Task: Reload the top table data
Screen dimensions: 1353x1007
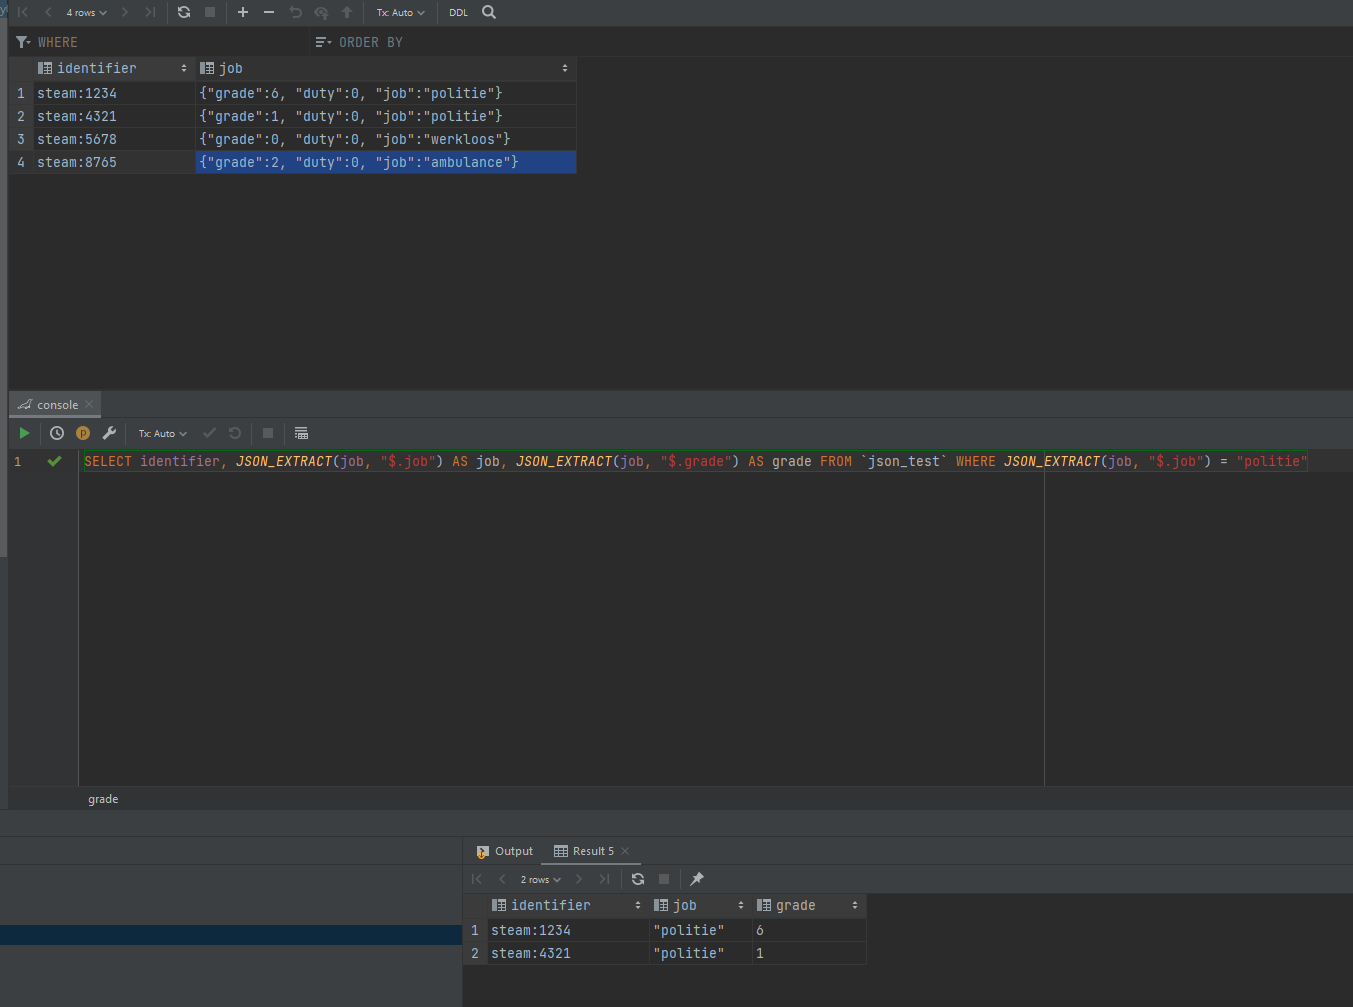Action: point(184,12)
